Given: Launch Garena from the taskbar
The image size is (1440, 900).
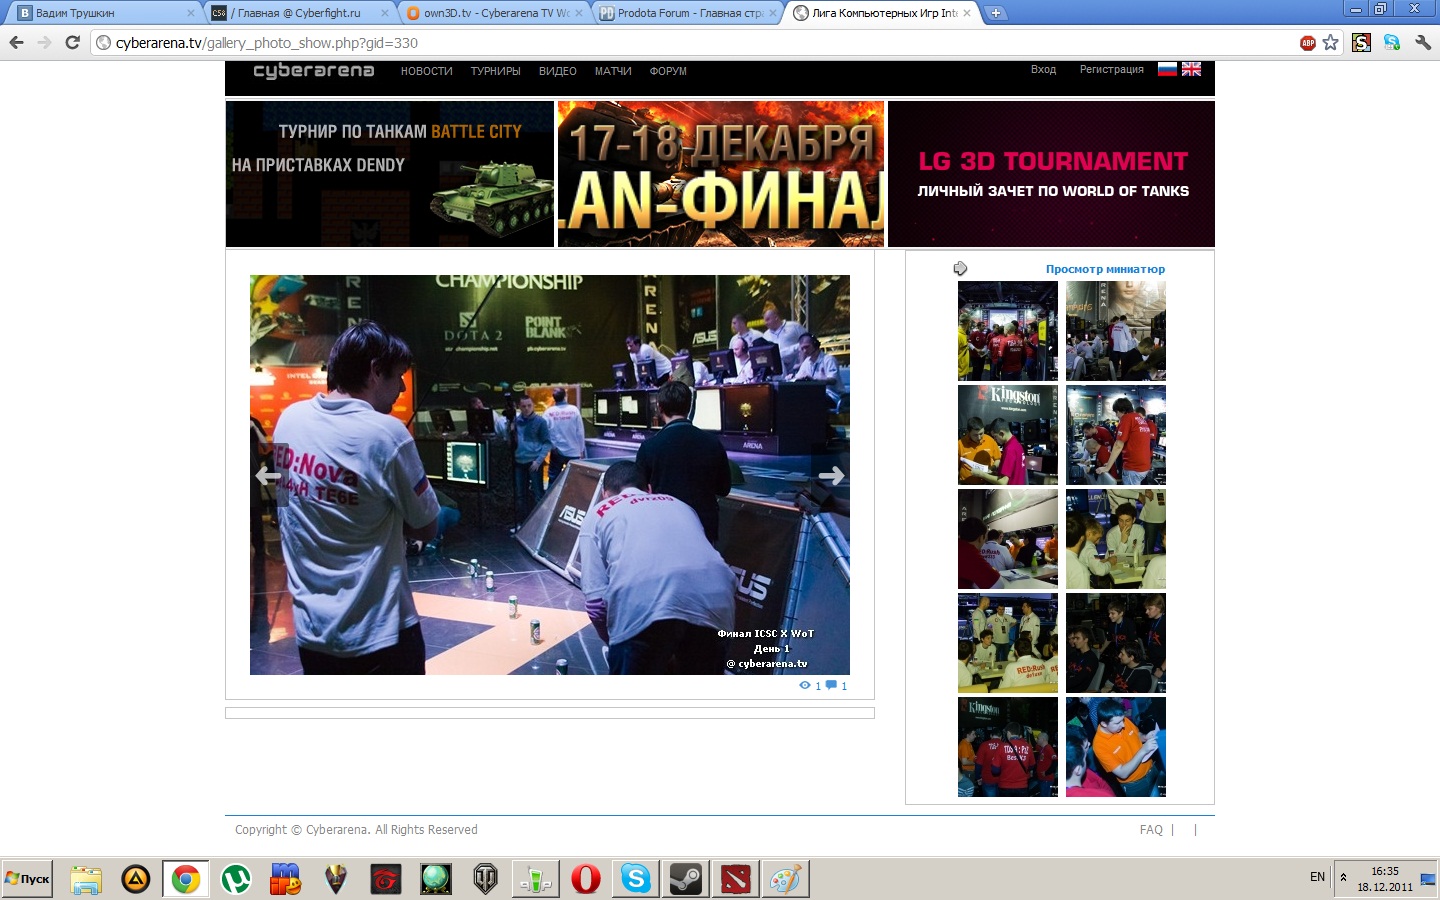Looking at the screenshot, I should (x=386, y=879).
